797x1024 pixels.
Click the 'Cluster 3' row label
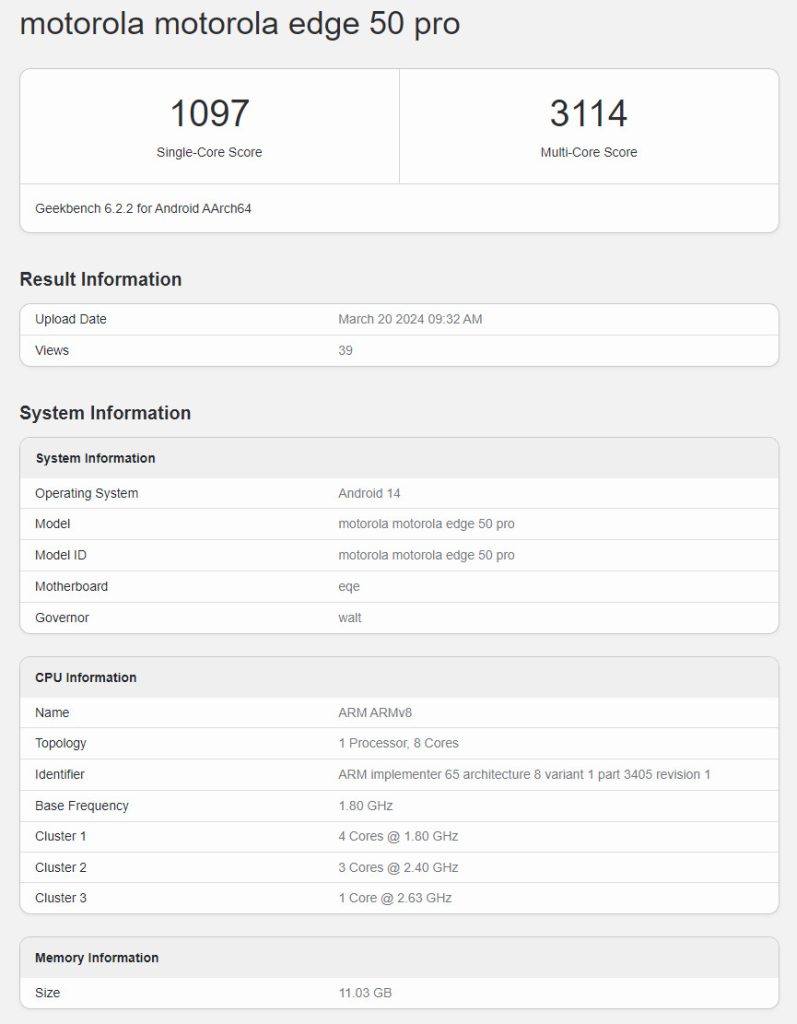(x=61, y=898)
